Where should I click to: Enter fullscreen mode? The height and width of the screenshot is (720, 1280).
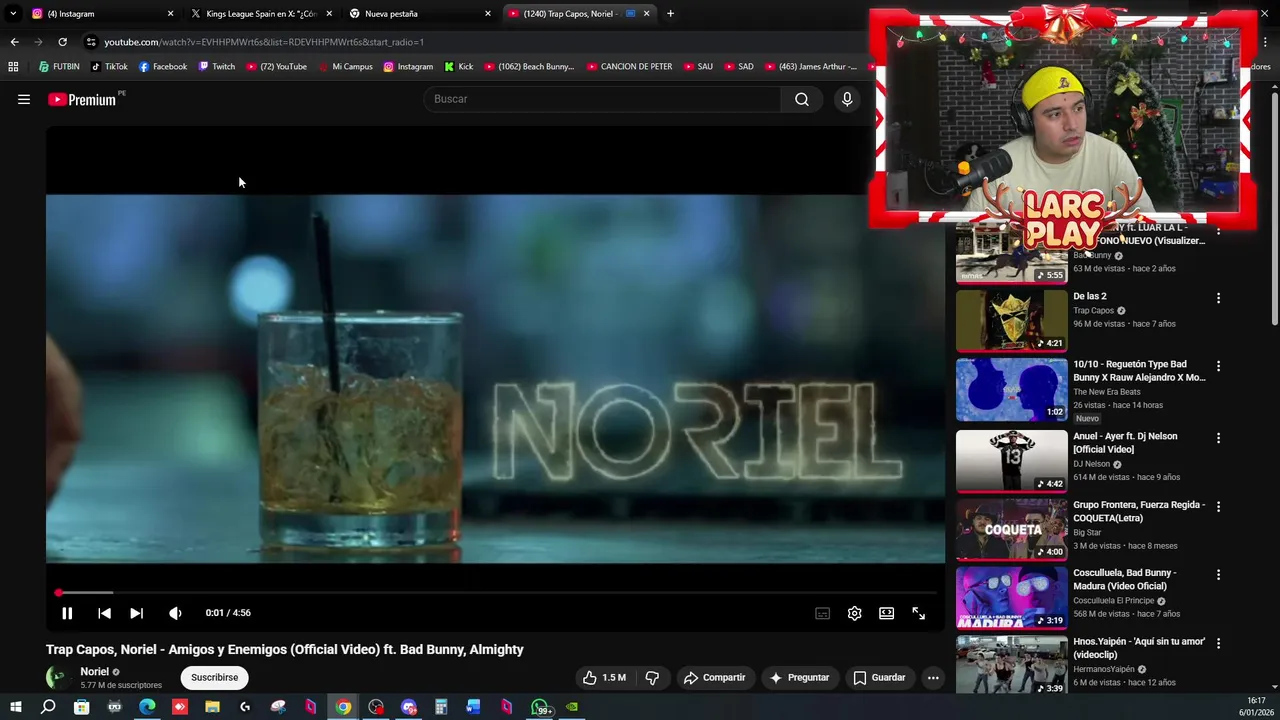pos(918,613)
